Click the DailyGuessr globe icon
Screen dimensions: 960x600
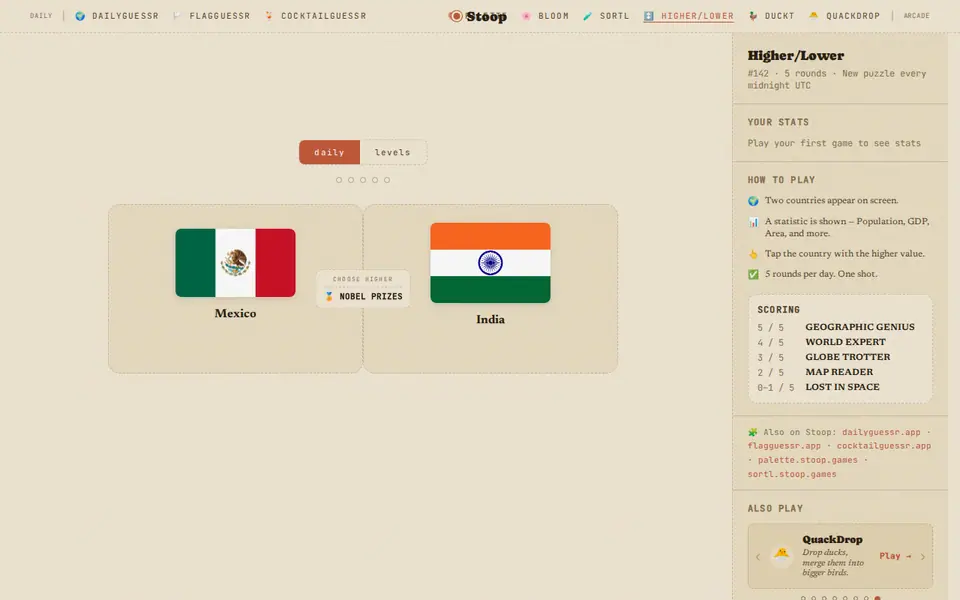[x=80, y=16]
